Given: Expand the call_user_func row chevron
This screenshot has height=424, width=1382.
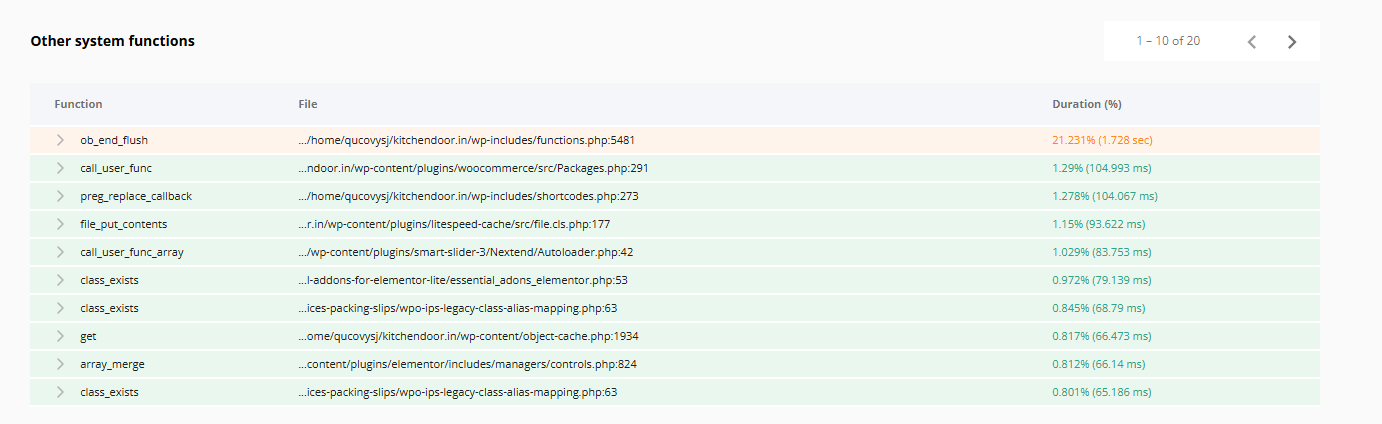Looking at the screenshot, I should click(x=60, y=168).
